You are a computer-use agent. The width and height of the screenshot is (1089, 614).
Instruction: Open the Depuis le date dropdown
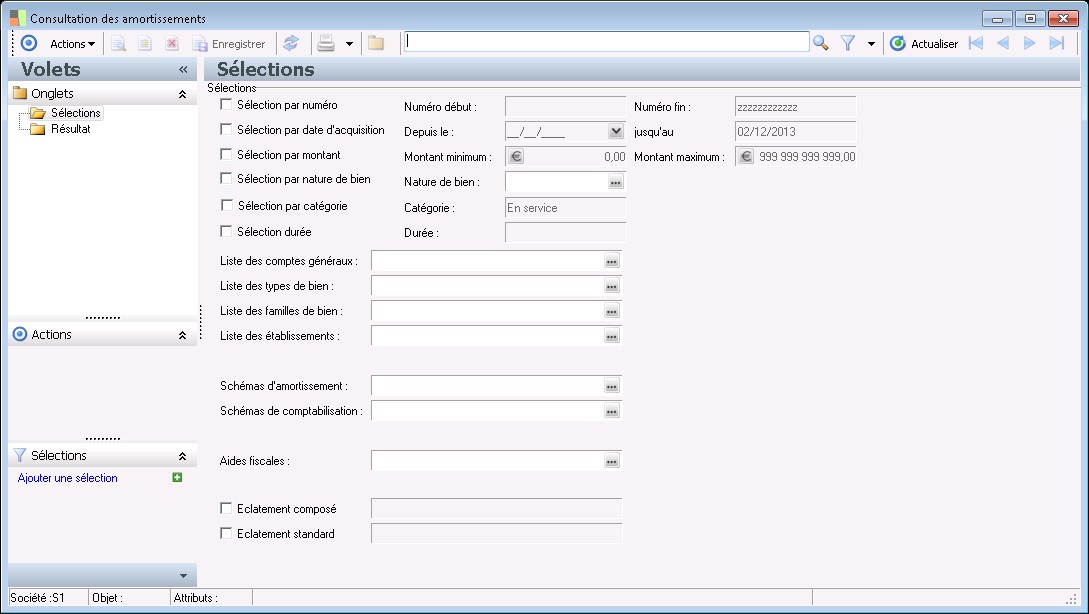(x=615, y=131)
